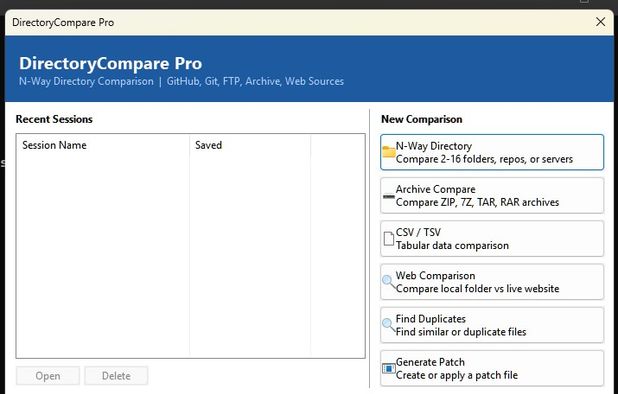Launch Web Comparison local vs live website
This screenshot has height=394, width=618.
click(492, 282)
